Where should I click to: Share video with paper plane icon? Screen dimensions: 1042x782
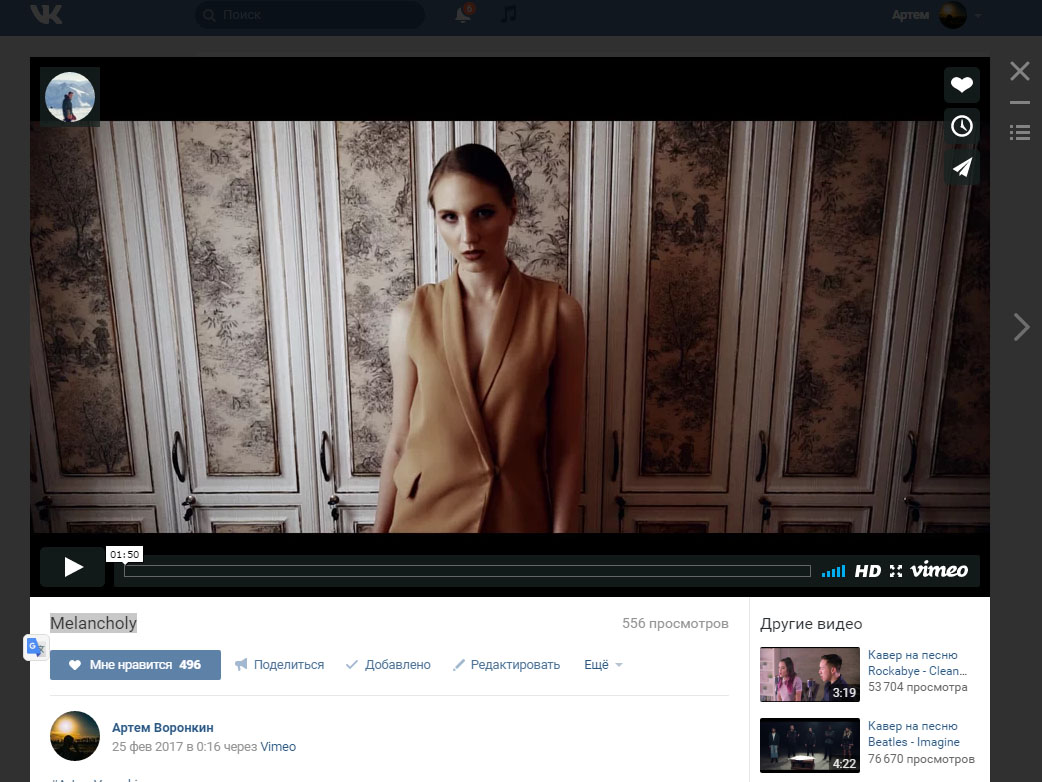point(962,167)
